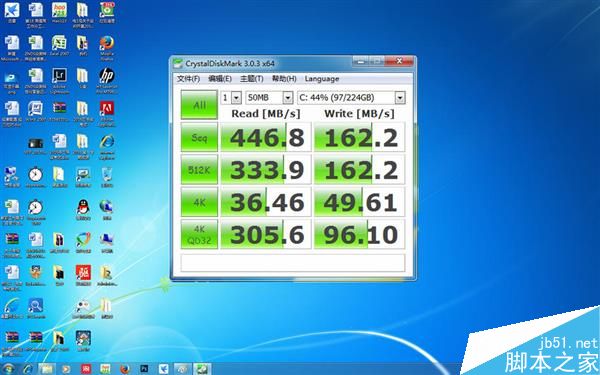Open Photoshop from the taskbar
600x375 pixels.
[144, 369]
